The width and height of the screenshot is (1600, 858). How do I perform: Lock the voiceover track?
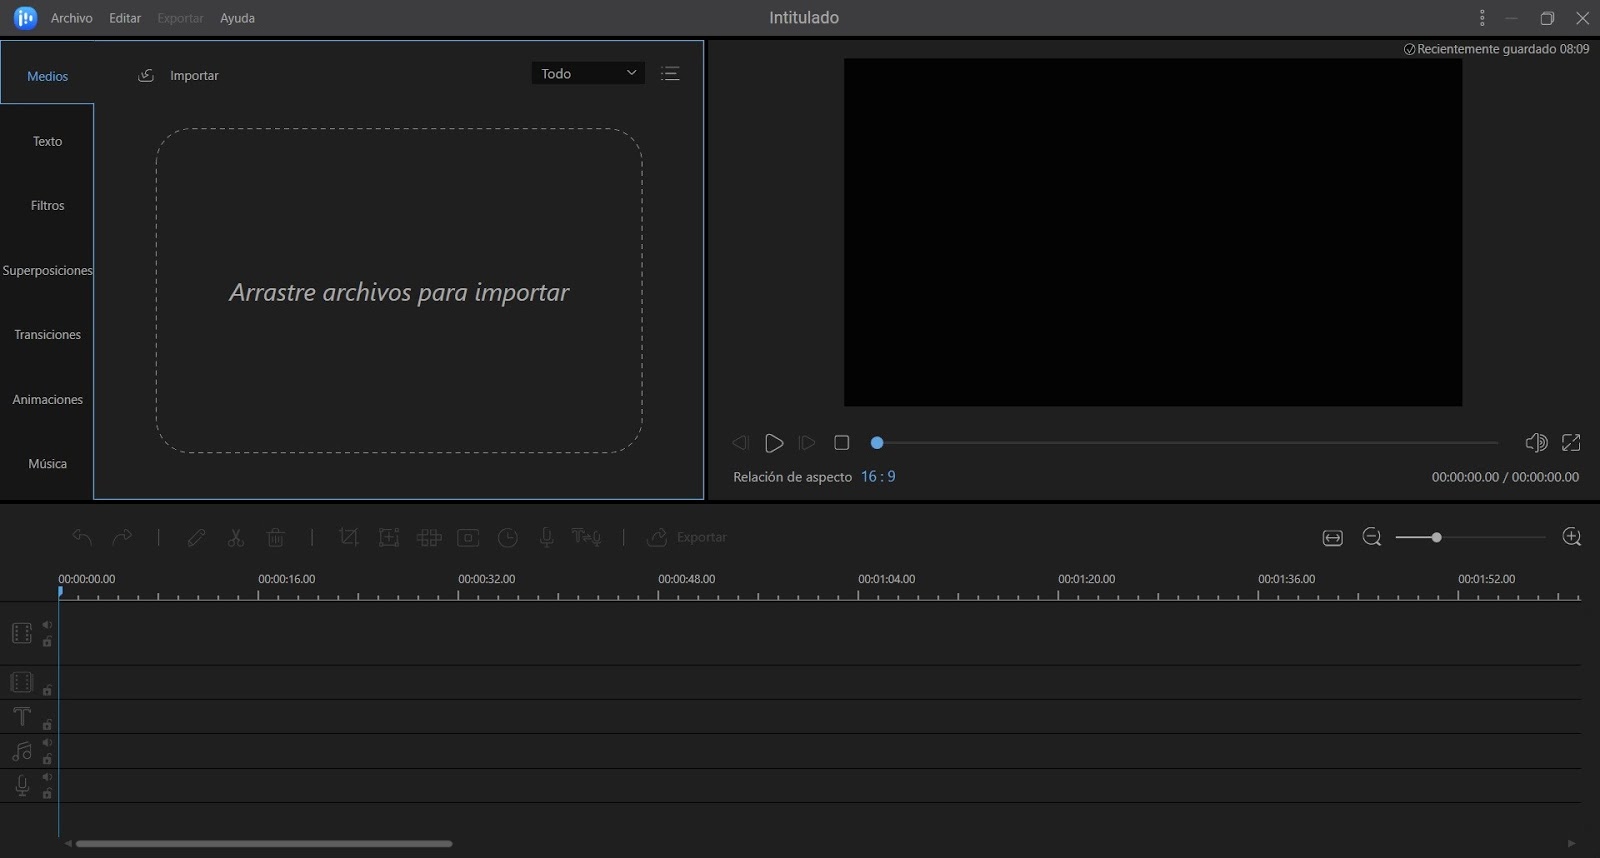(47, 793)
